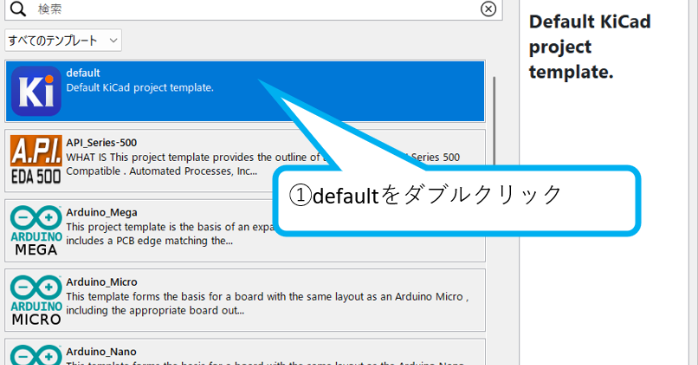The image size is (698, 365).
Task: Click the 'Default KiCad project template.' preview heading
Action: click(x=590, y=47)
